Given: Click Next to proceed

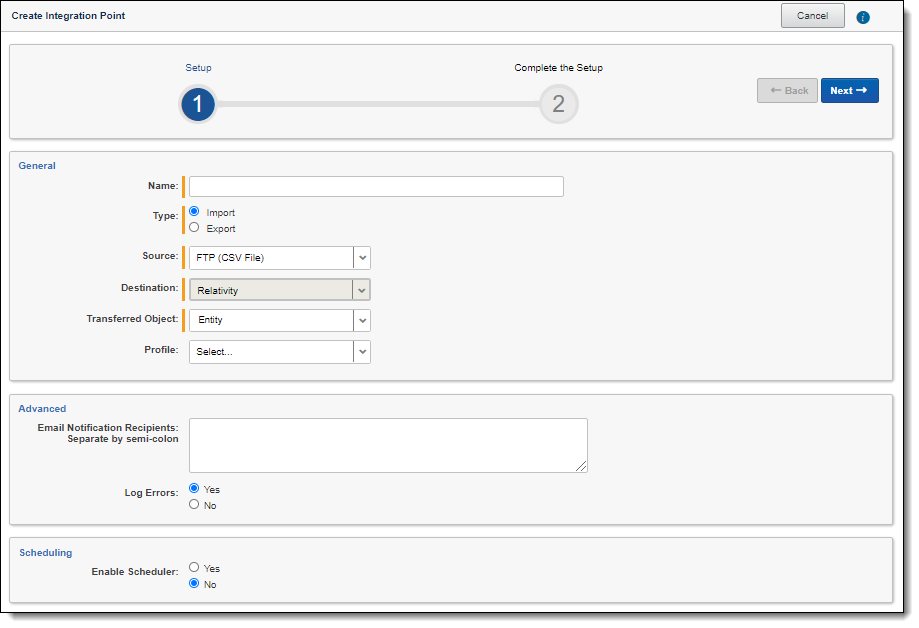Looking at the screenshot, I should pos(849,91).
